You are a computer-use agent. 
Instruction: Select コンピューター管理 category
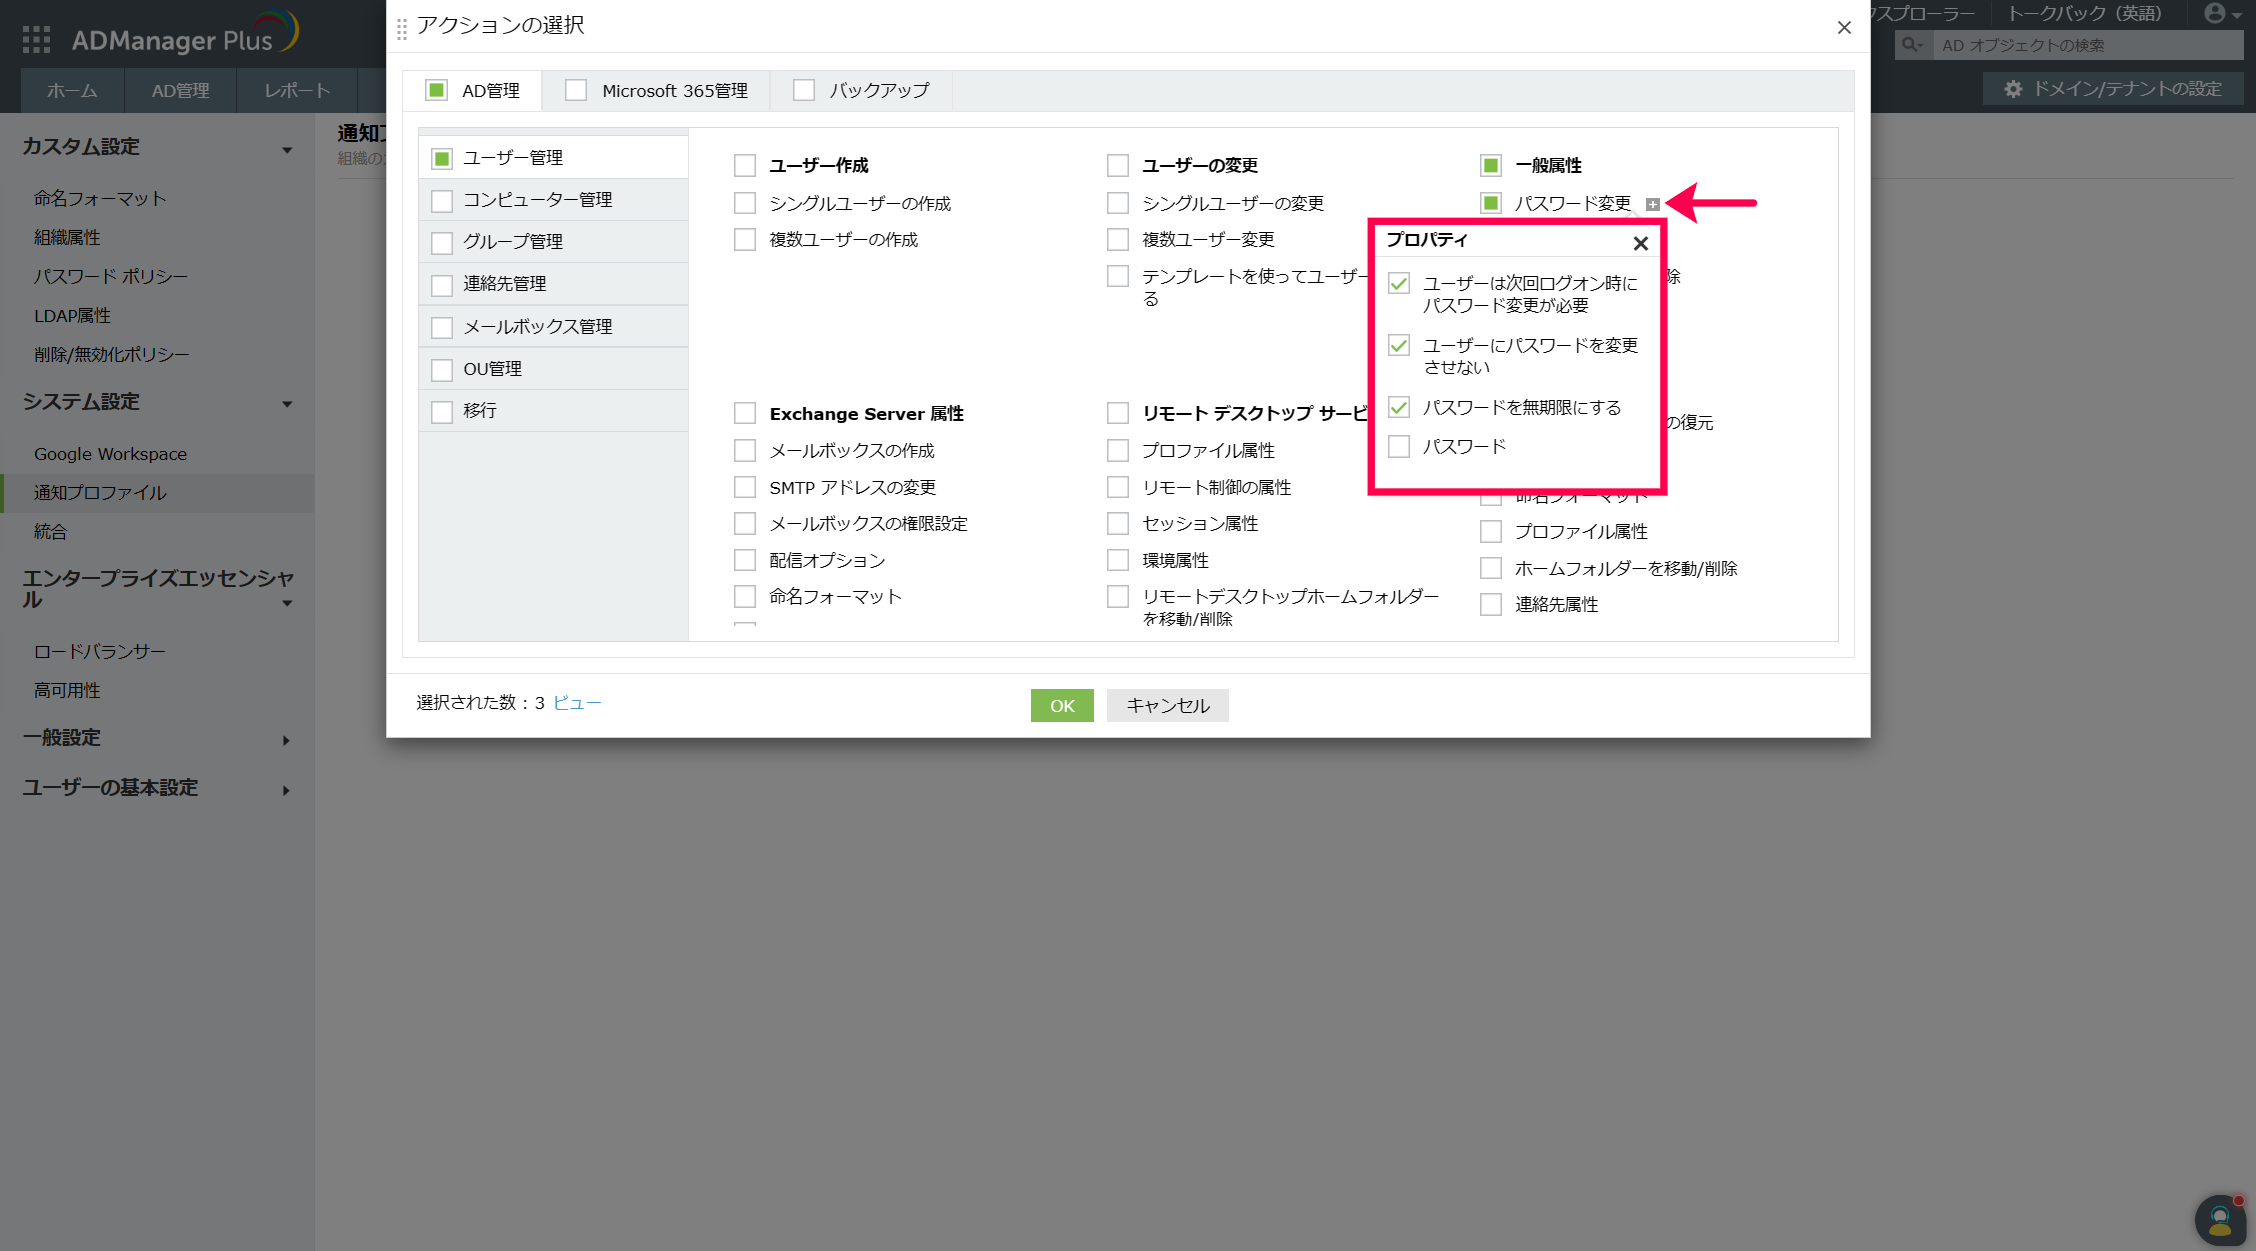tap(537, 200)
